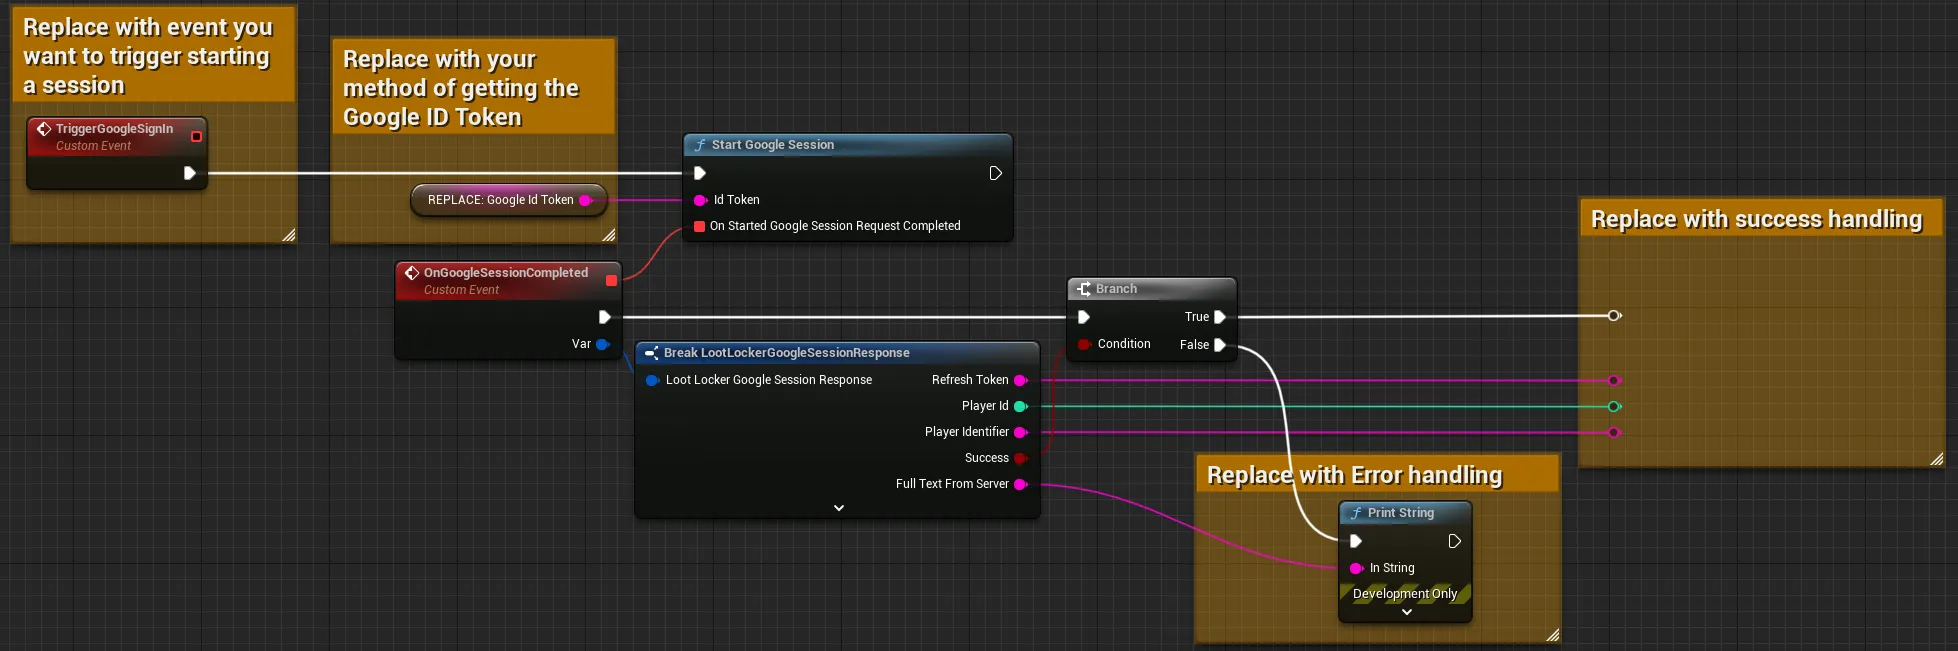Click On Started Google Session Request Completed pin
Screen dimensions: 1958x651
tap(699, 226)
